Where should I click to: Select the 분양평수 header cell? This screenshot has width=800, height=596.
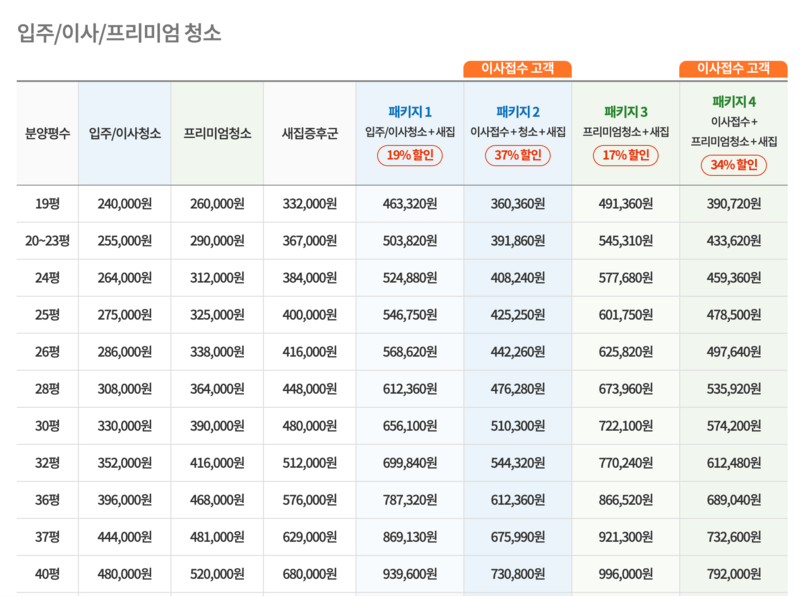[x=44, y=132]
